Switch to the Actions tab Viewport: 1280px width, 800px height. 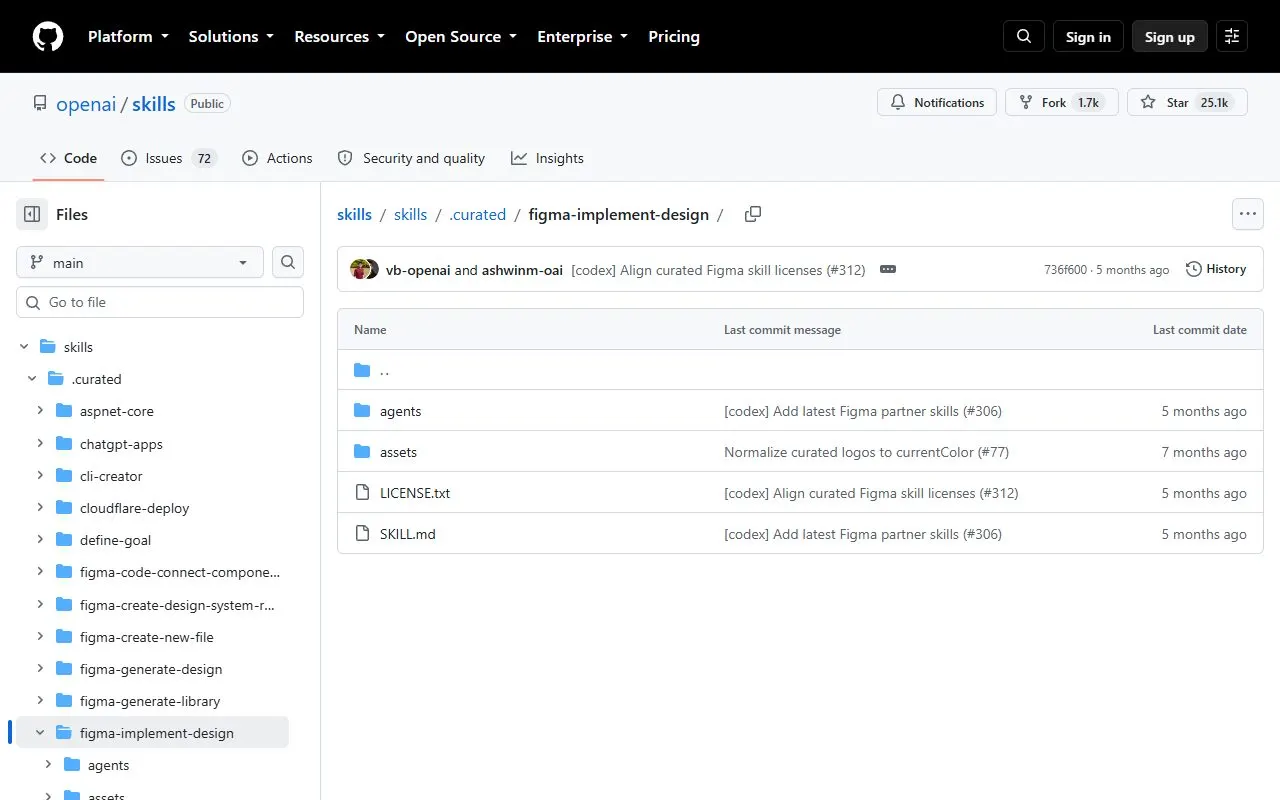pos(277,158)
